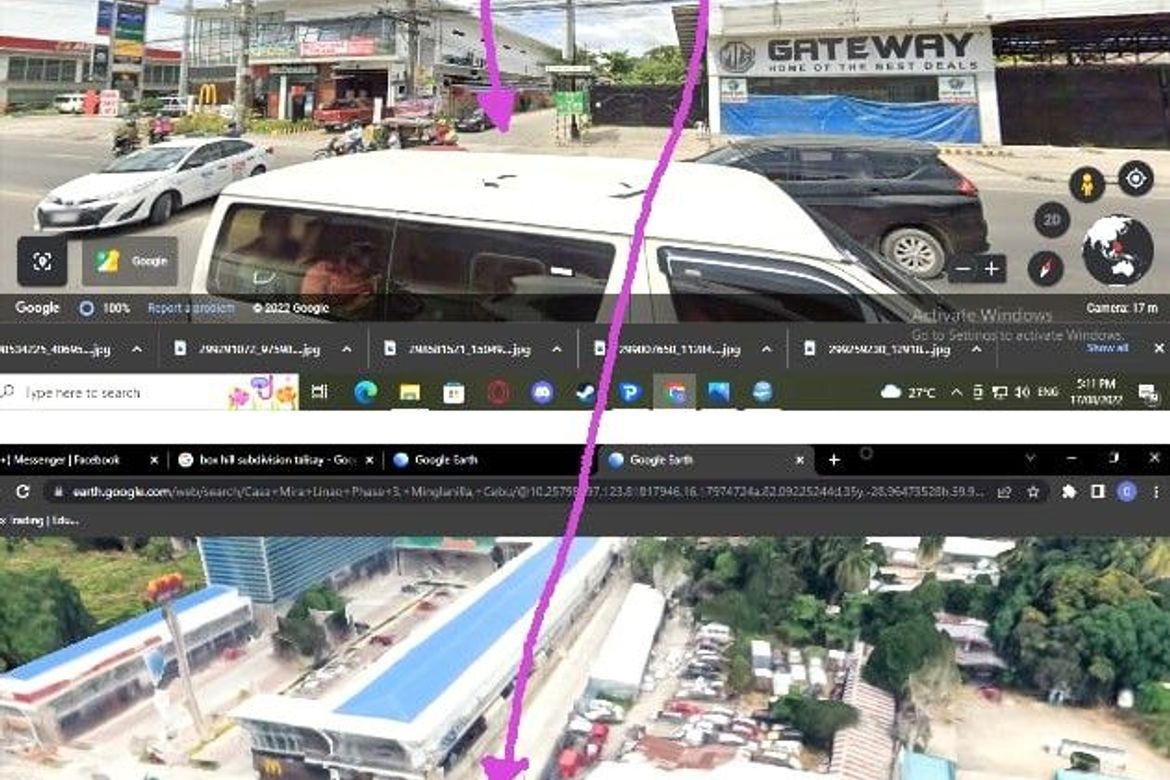Viewport: 1170px width, 780px height.
Task: Click the © 2022 Google attribution
Action: [291, 308]
